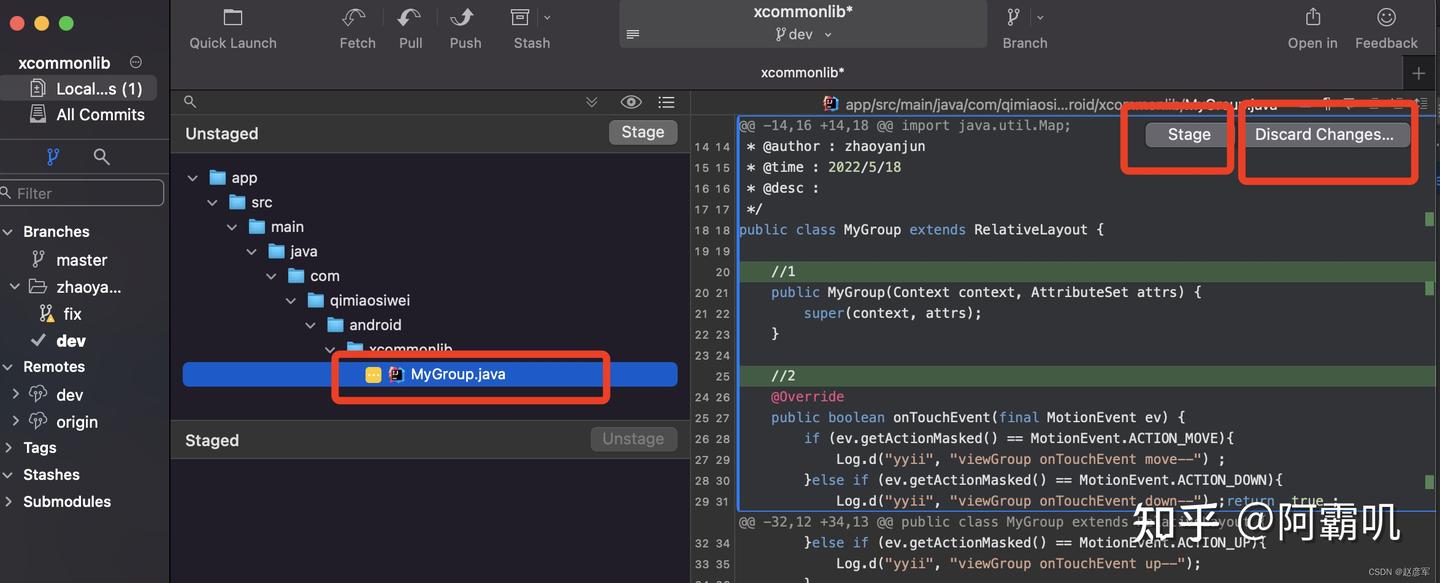Click line 'public class MyGroup extends RelativeLayout'
Screen dimensions: 1440x583
point(921,229)
